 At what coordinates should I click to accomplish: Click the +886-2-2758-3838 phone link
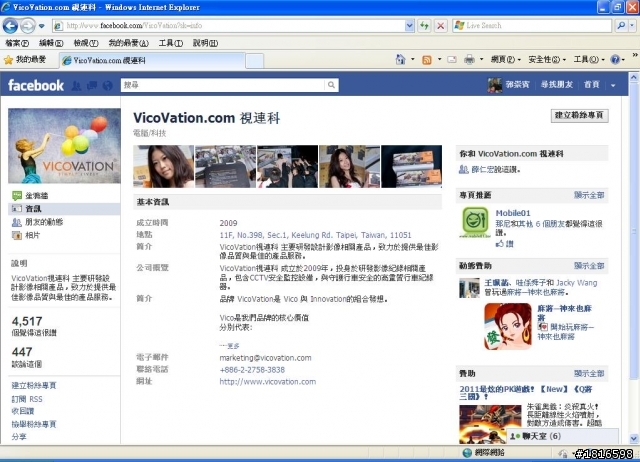(252, 370)
